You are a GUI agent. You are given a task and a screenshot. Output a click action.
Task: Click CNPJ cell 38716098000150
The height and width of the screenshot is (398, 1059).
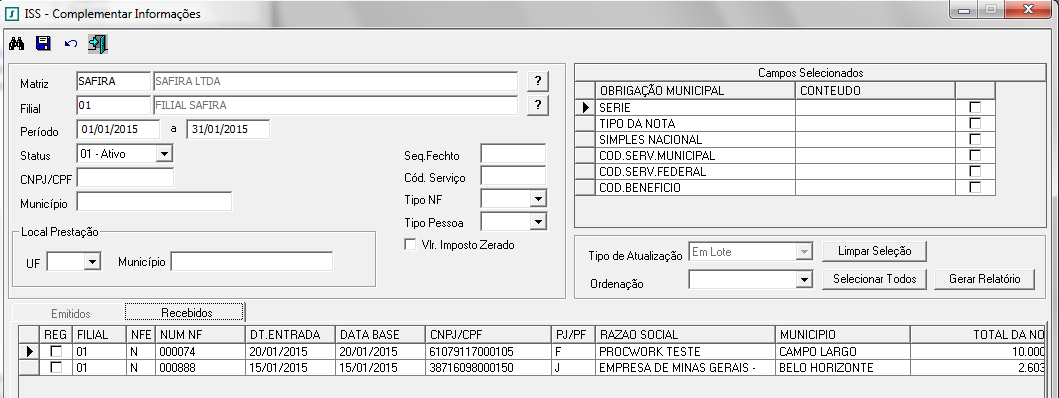[488, 368]
